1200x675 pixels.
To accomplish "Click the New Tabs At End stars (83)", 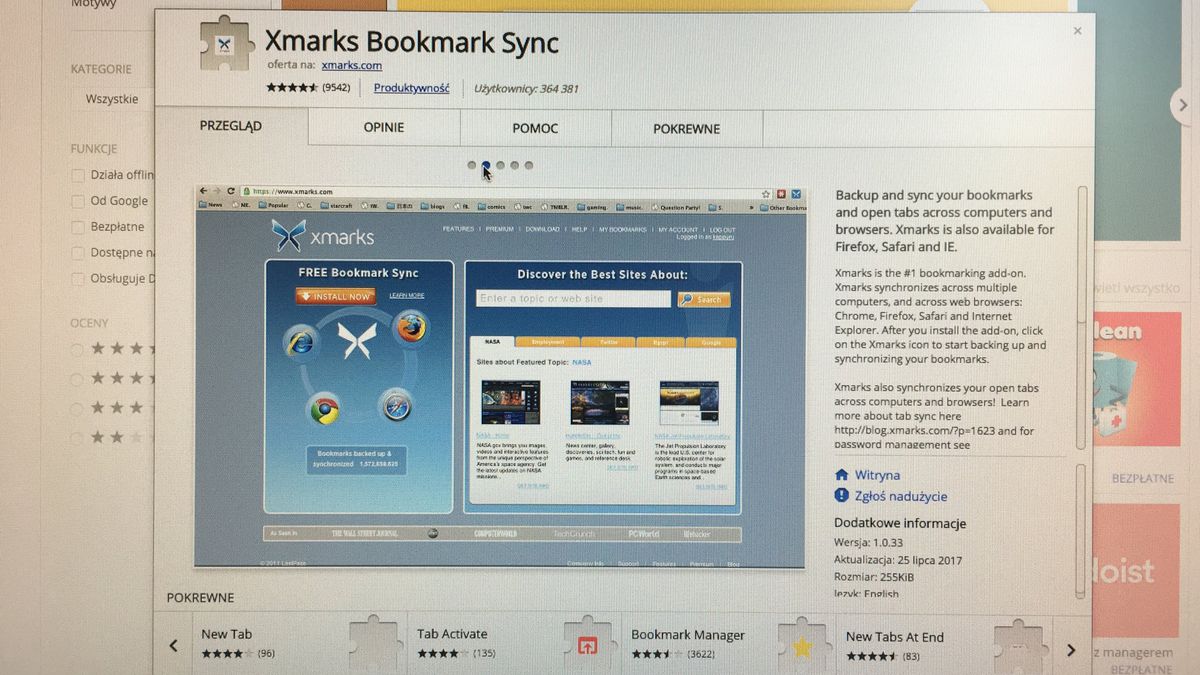I will click(871, 657).
